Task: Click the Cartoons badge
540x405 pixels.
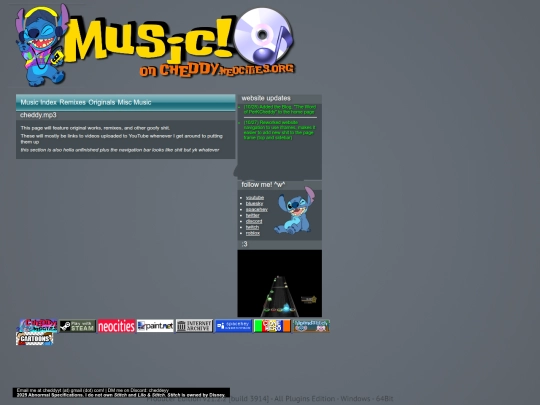Action: (x=34, y=339)
